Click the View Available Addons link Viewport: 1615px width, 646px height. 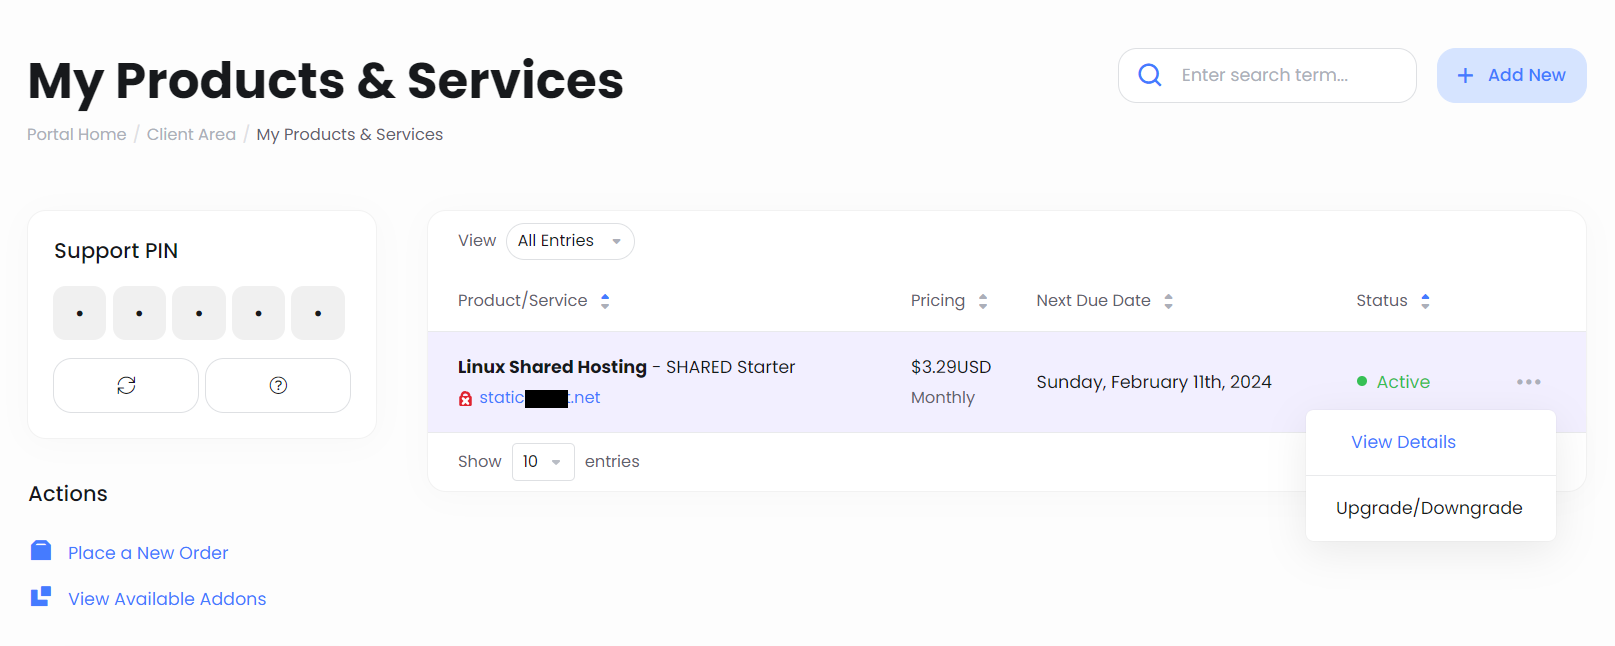pos(167,599)
